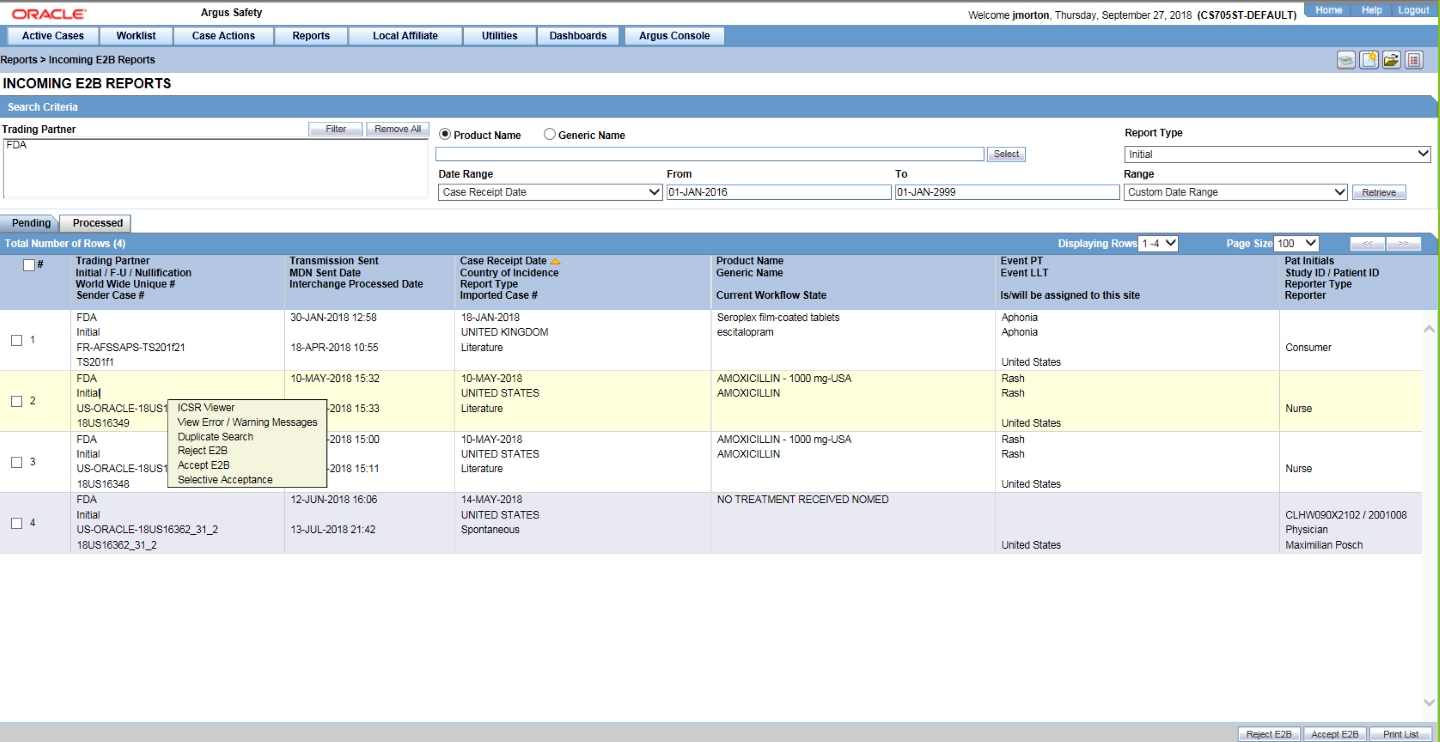
Task: Tick the checkbox for row 4
Action: (16, 523)
